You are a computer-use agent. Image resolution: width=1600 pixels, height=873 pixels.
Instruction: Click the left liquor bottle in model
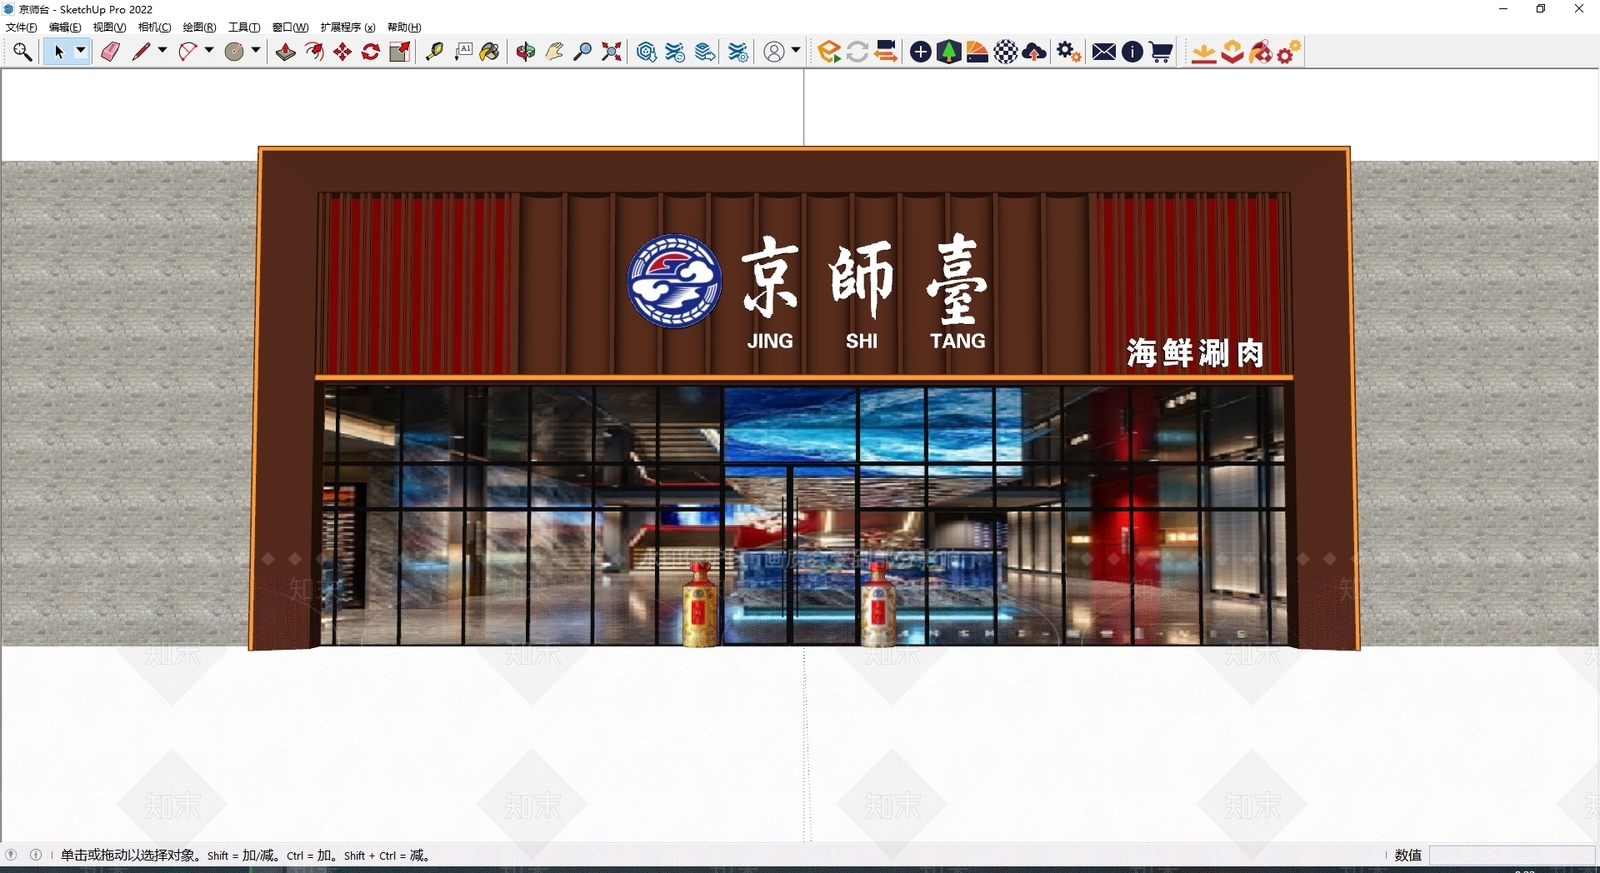(700, 604)
